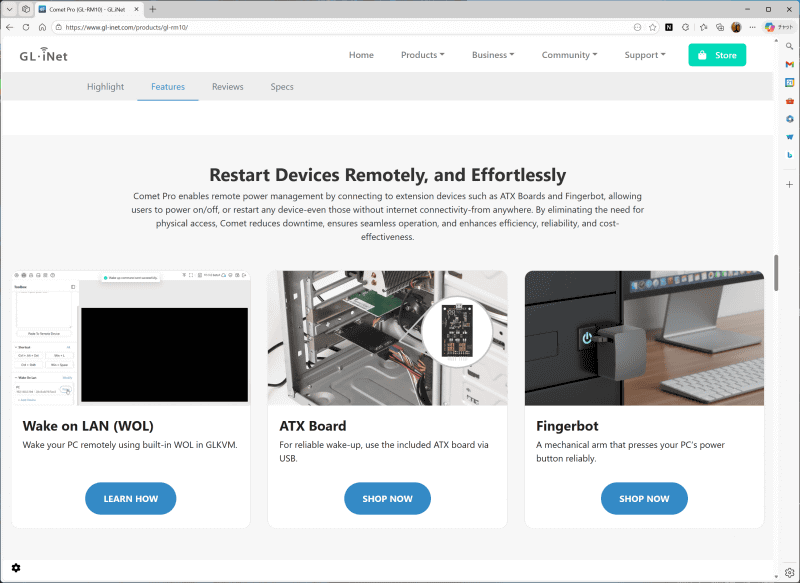Open the cookie settings gear at bottom left

(x=16, y=568)
